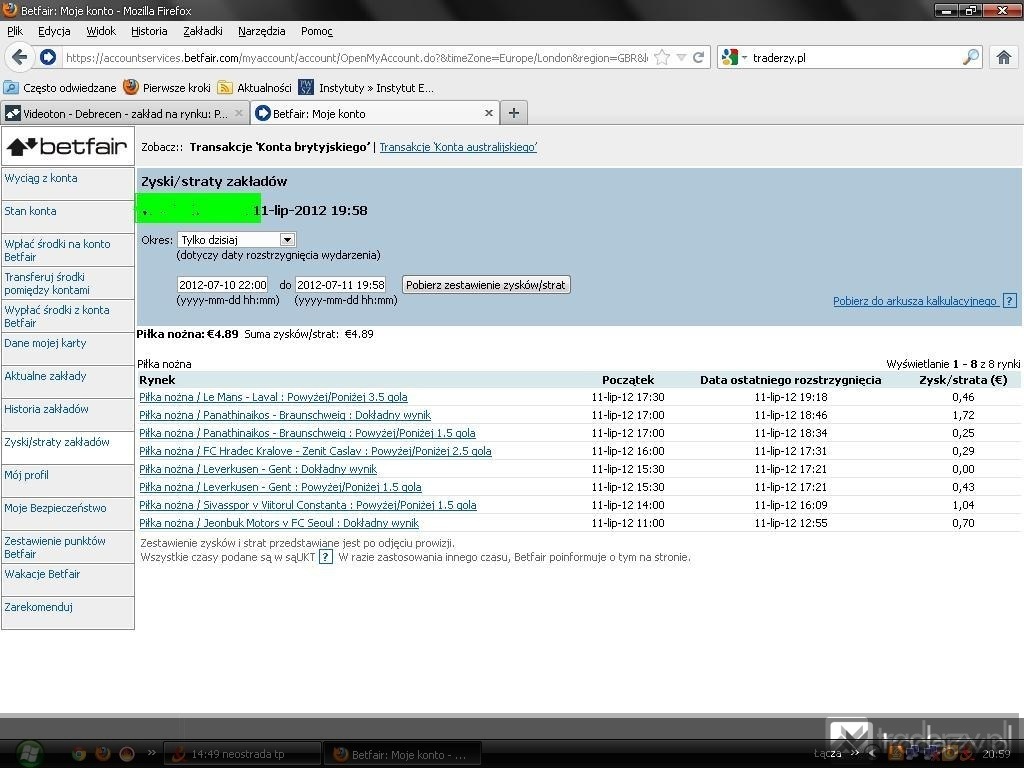This screenshot has width=1024, height=768.
Task: Click the Betfair site identity icon
Action: click(x=48, y=57)
